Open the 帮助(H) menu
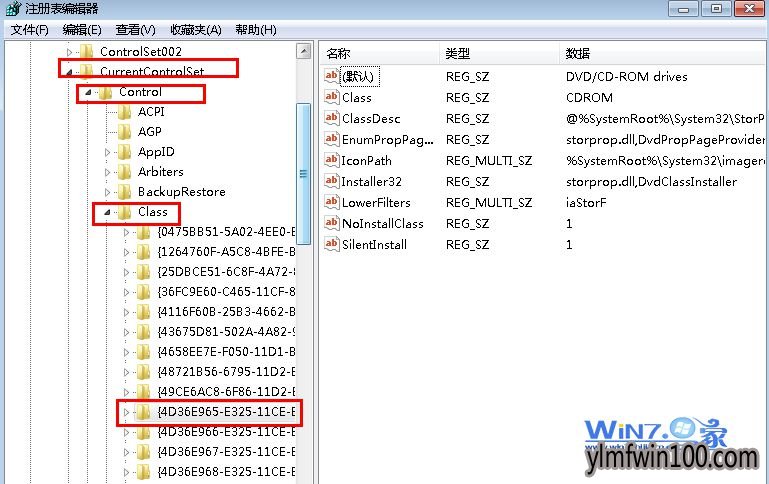This screenshot has height=484, width=769. tap(256, 30)
